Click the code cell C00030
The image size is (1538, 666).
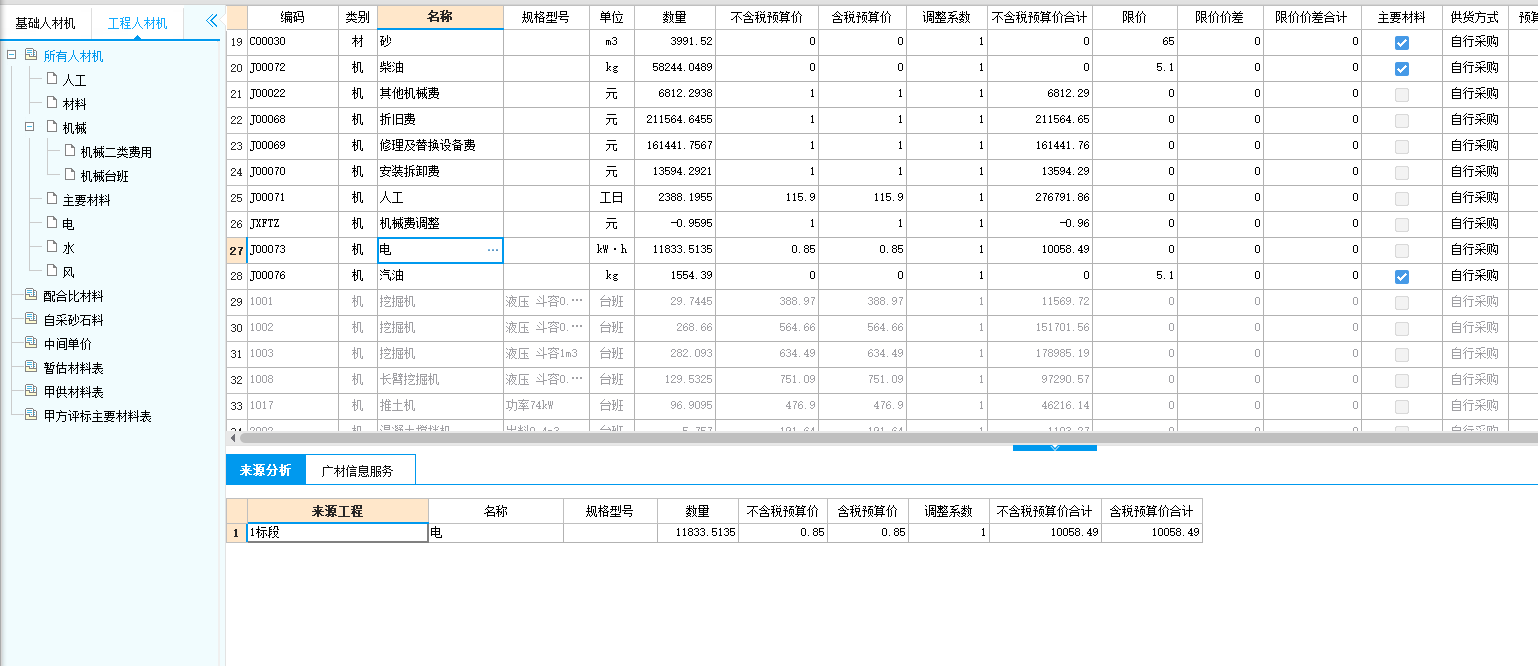(x=292, y=43)
